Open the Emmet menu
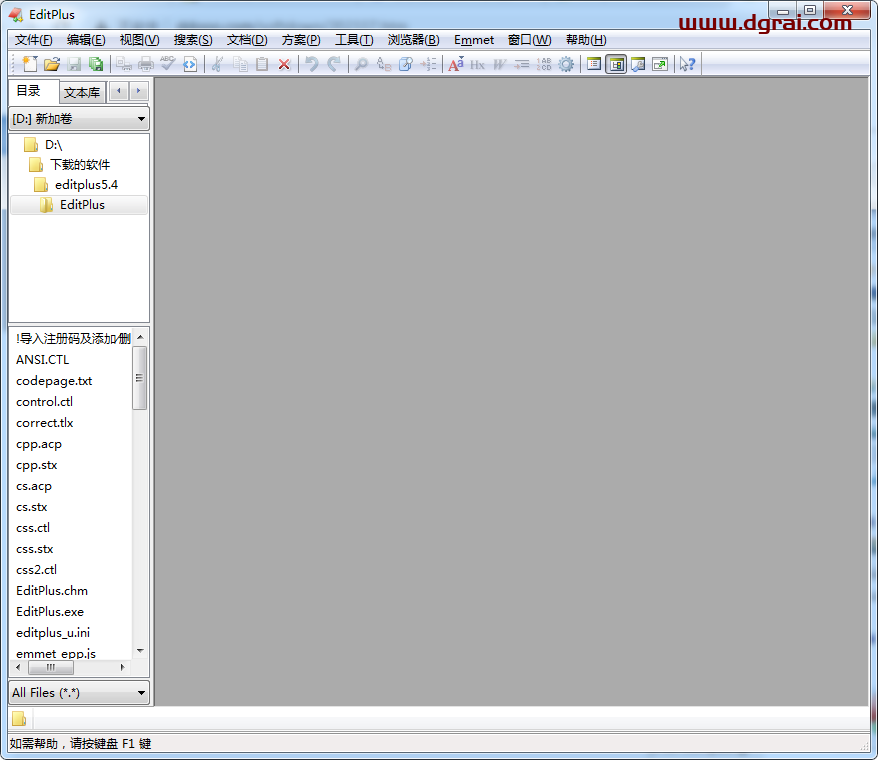Viewport: 878px width, 760px height. [473, 40]
